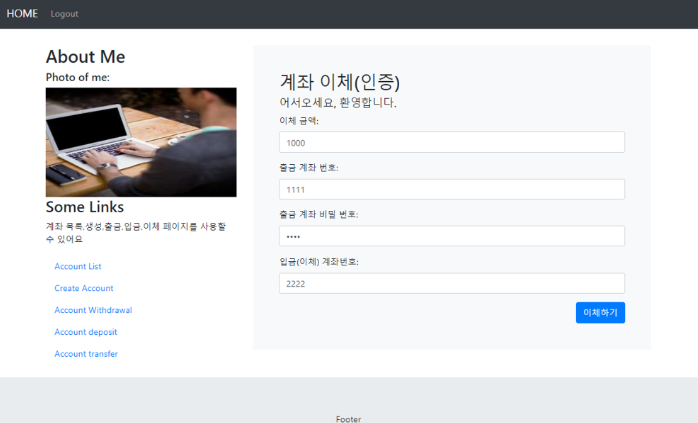The height and width of the screenshot is (423, 698).
Task: Open the Account deposit link
Action: tap(85, 332)
